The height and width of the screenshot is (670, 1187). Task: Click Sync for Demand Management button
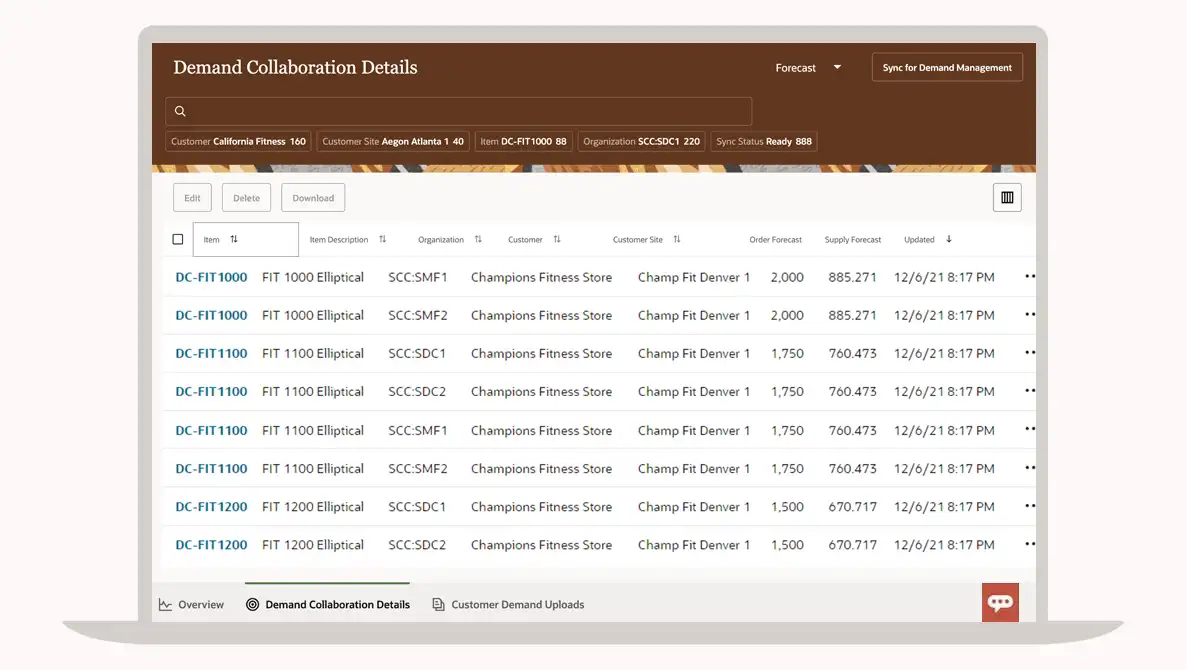tap(947, 68)
